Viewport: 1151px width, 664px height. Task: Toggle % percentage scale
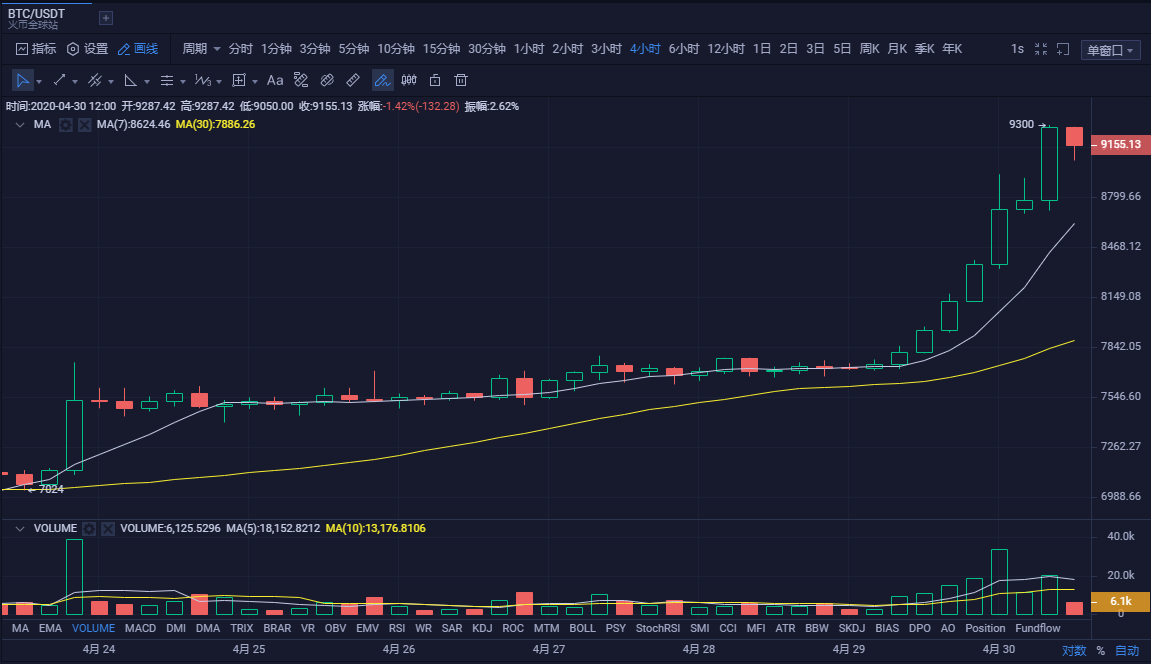pos(1100,650)
